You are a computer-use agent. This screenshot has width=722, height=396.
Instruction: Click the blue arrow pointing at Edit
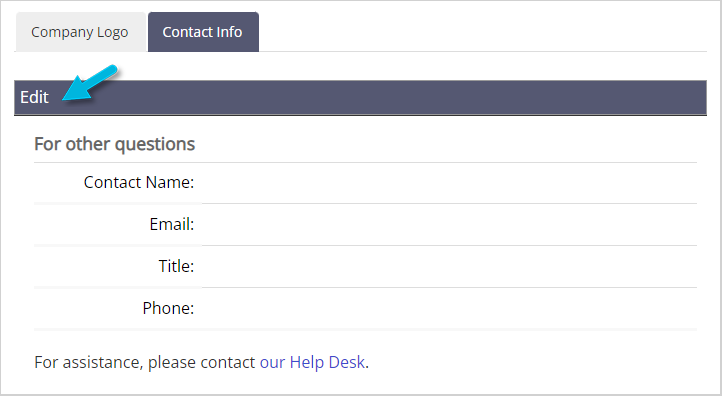click(x=90, y=83)
